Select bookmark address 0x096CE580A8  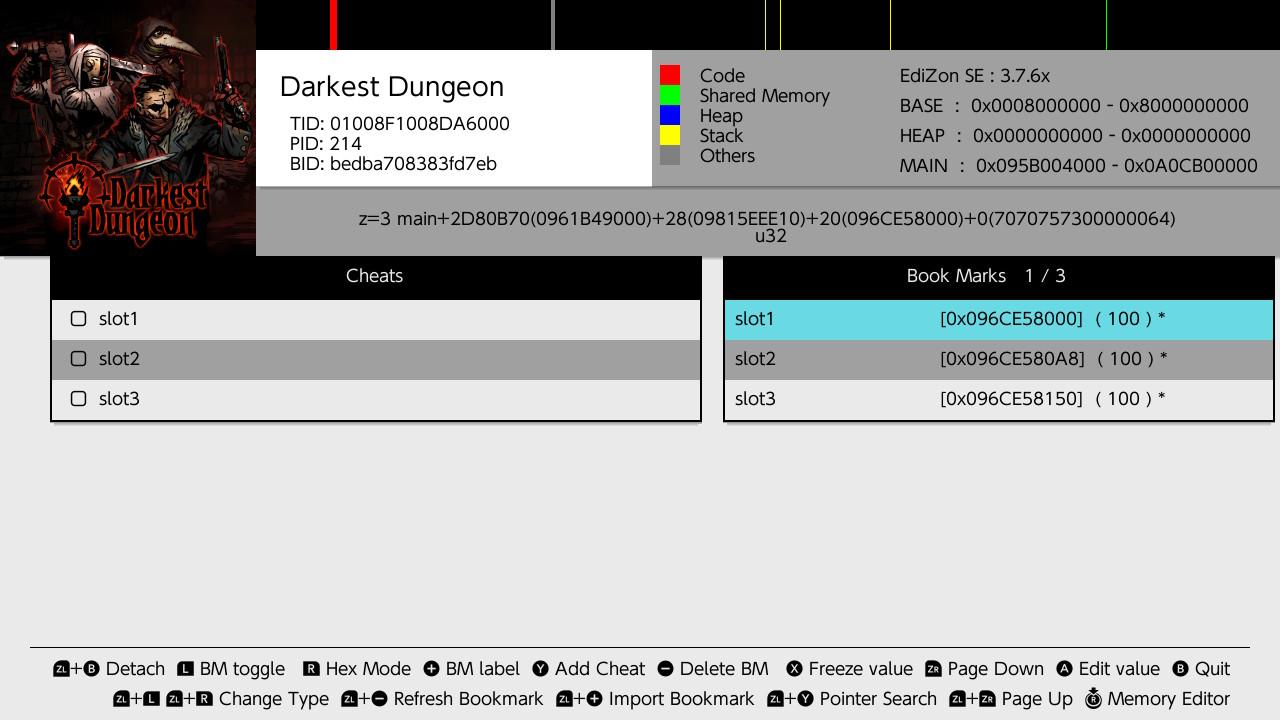pos(1012,359)
